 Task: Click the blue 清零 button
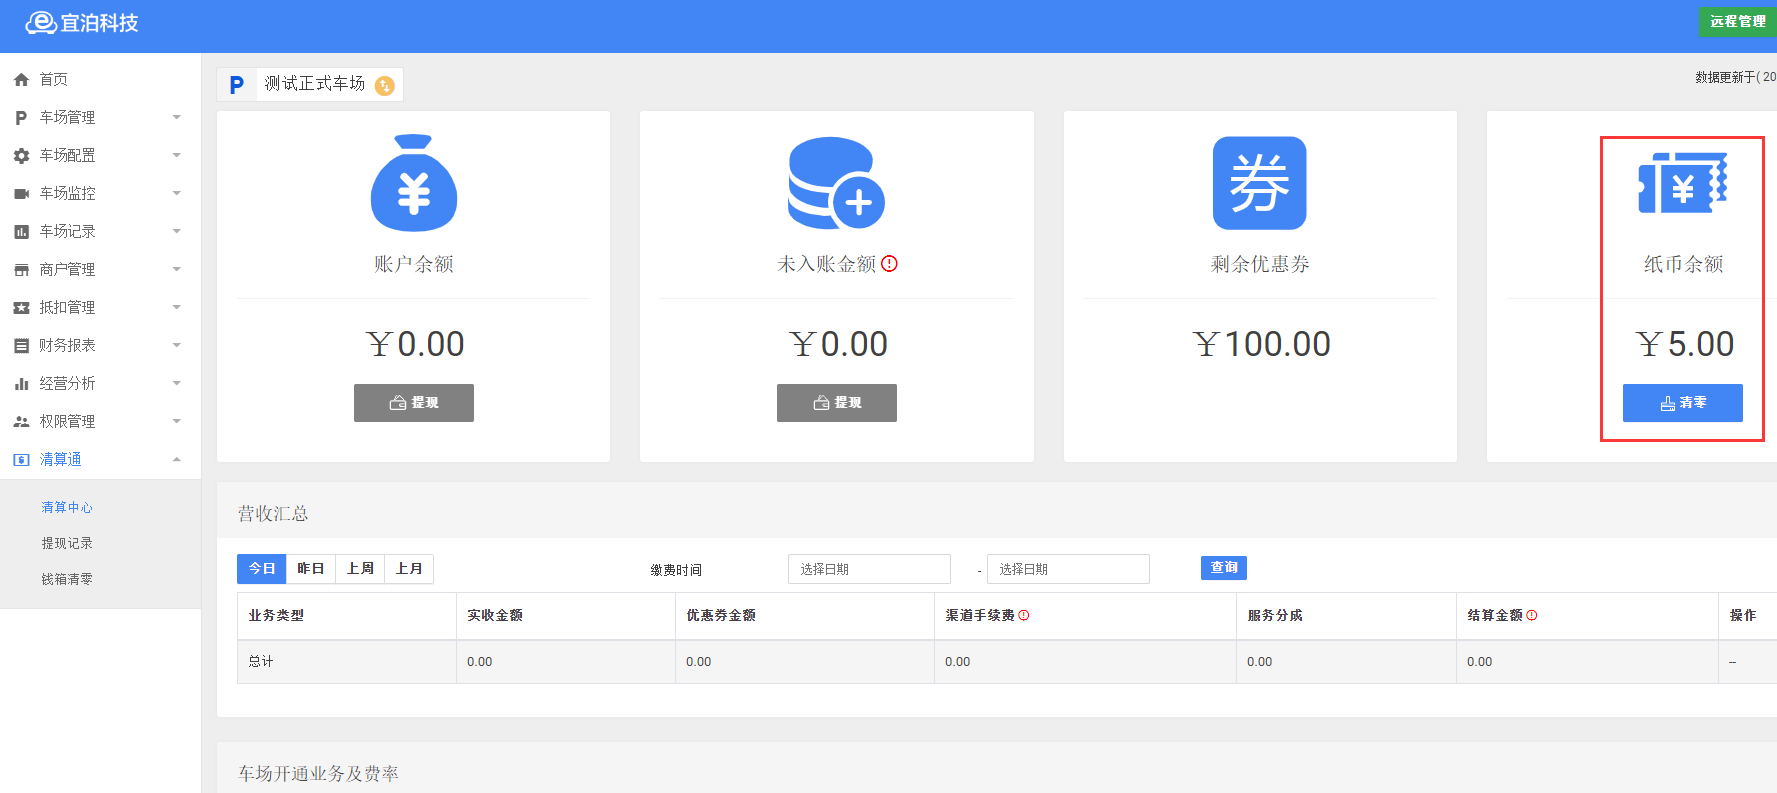click(x=1683, y=403)
